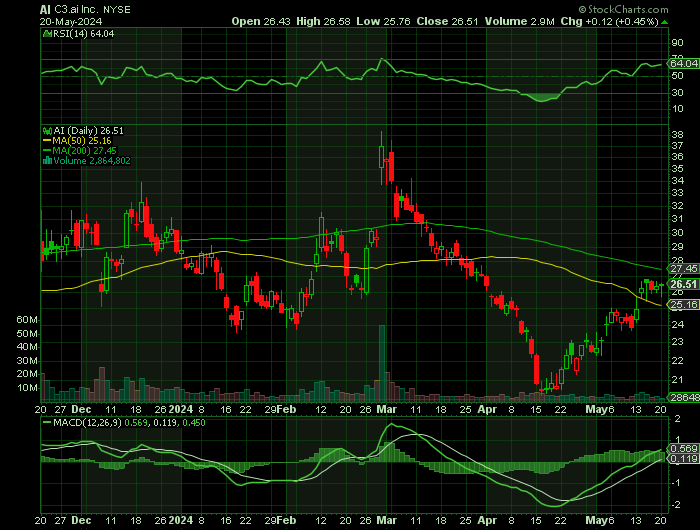Click the RSI line icon beside RSI(14)
Viewport: 700px width, 530px height.
click(47, 33)
